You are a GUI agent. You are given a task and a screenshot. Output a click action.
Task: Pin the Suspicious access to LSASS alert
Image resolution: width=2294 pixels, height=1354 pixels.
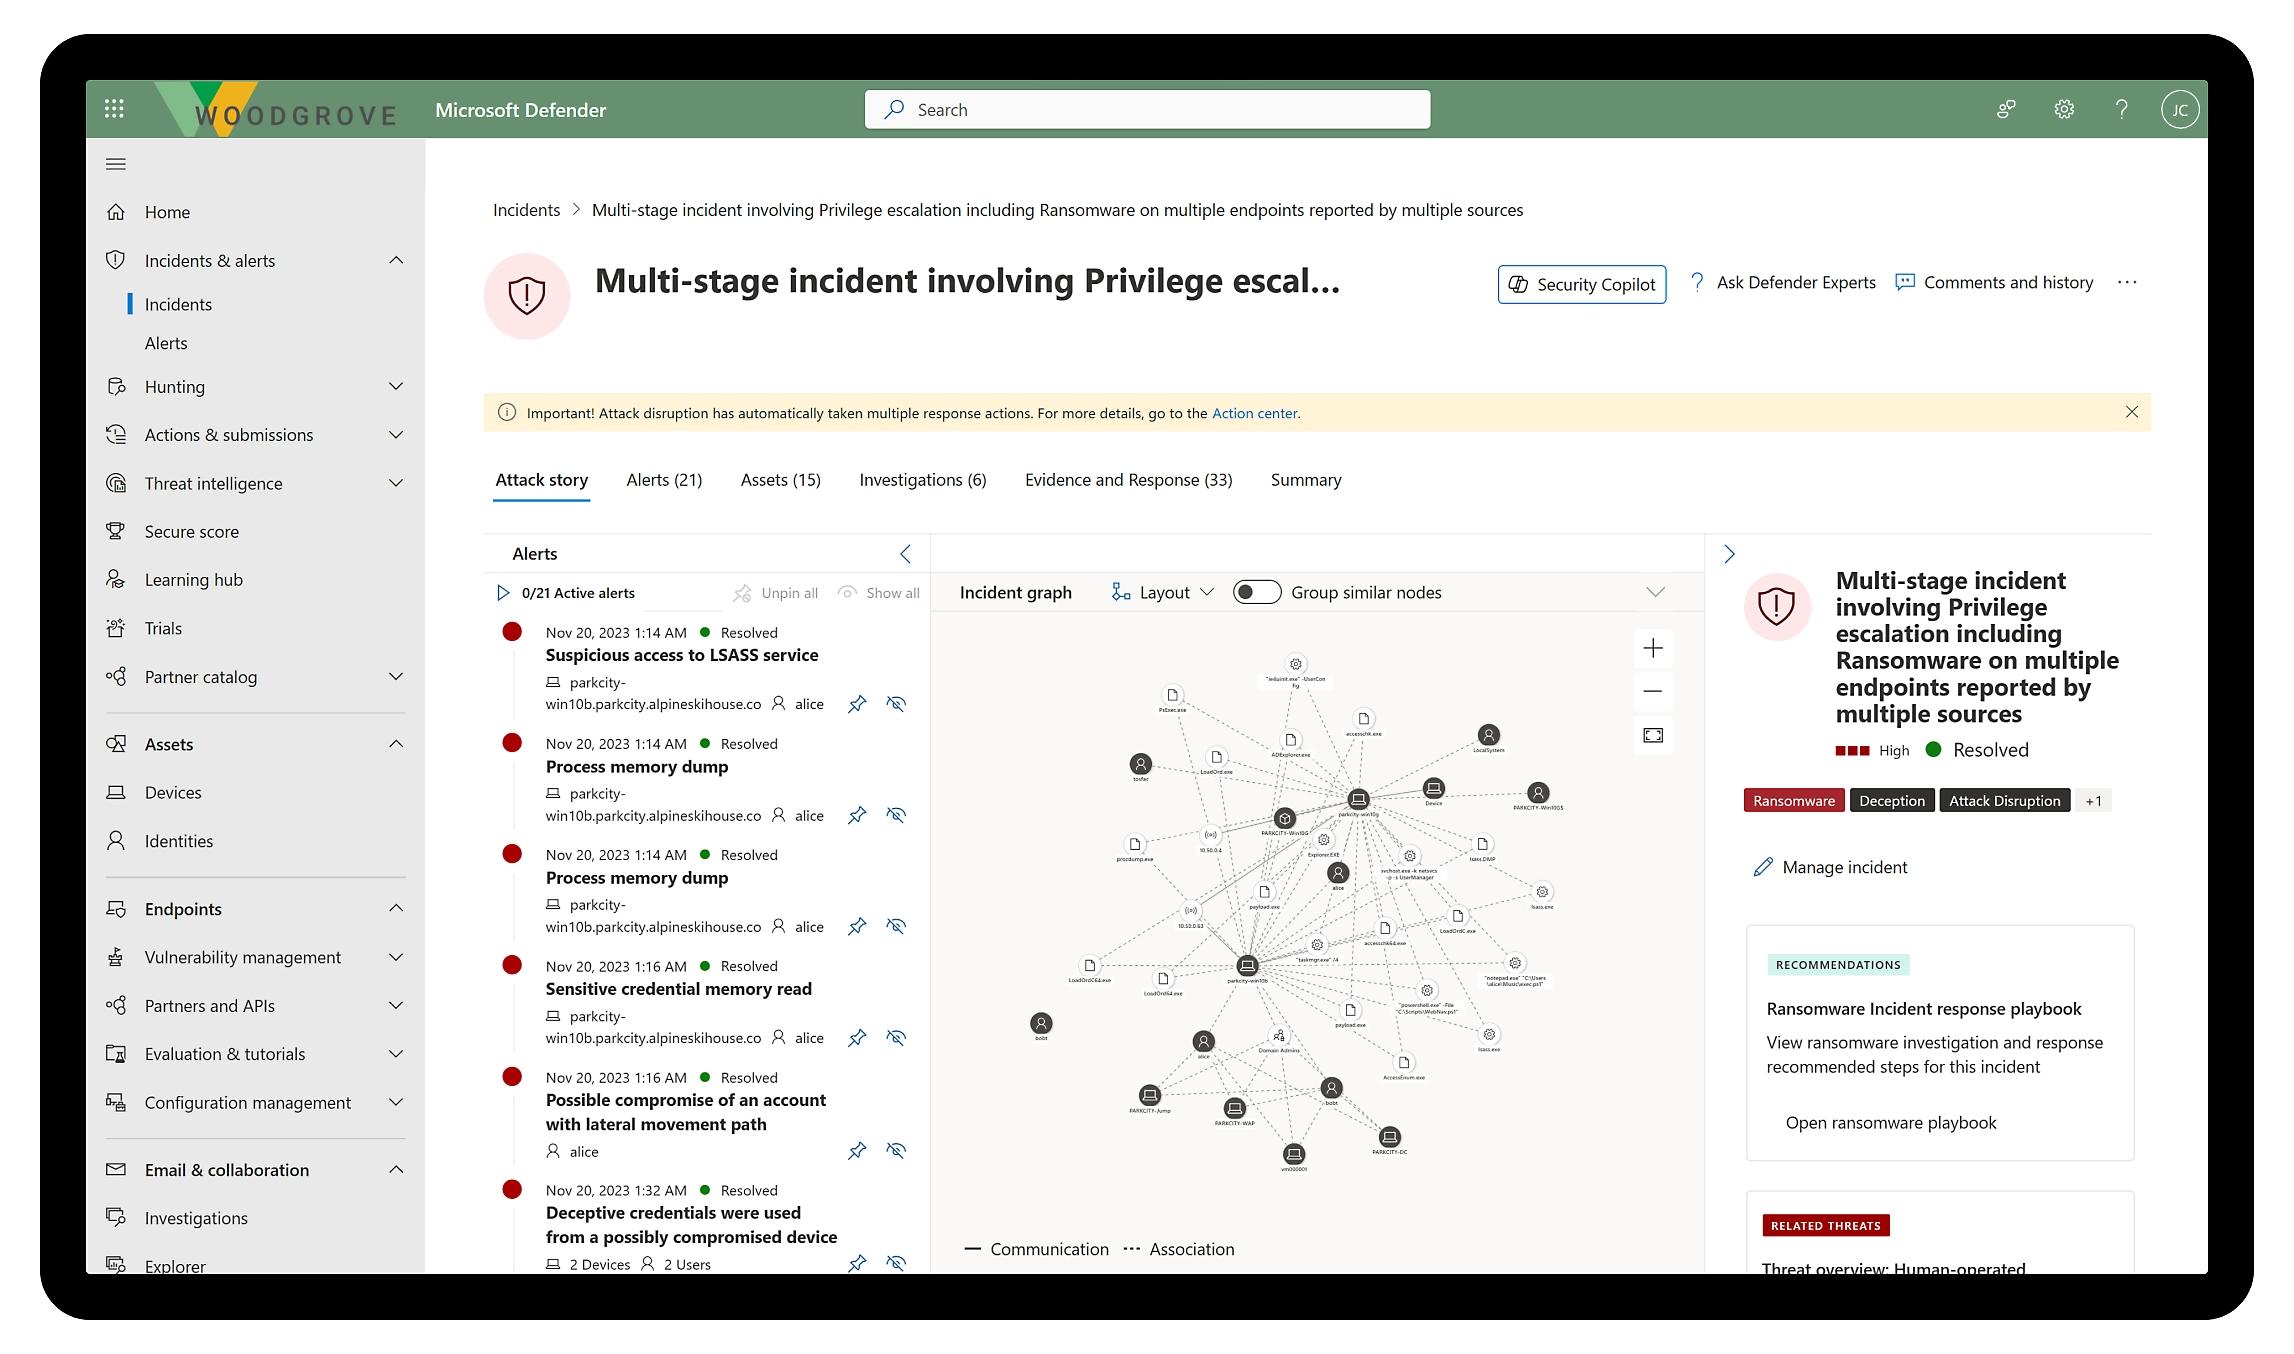point(857,704)
